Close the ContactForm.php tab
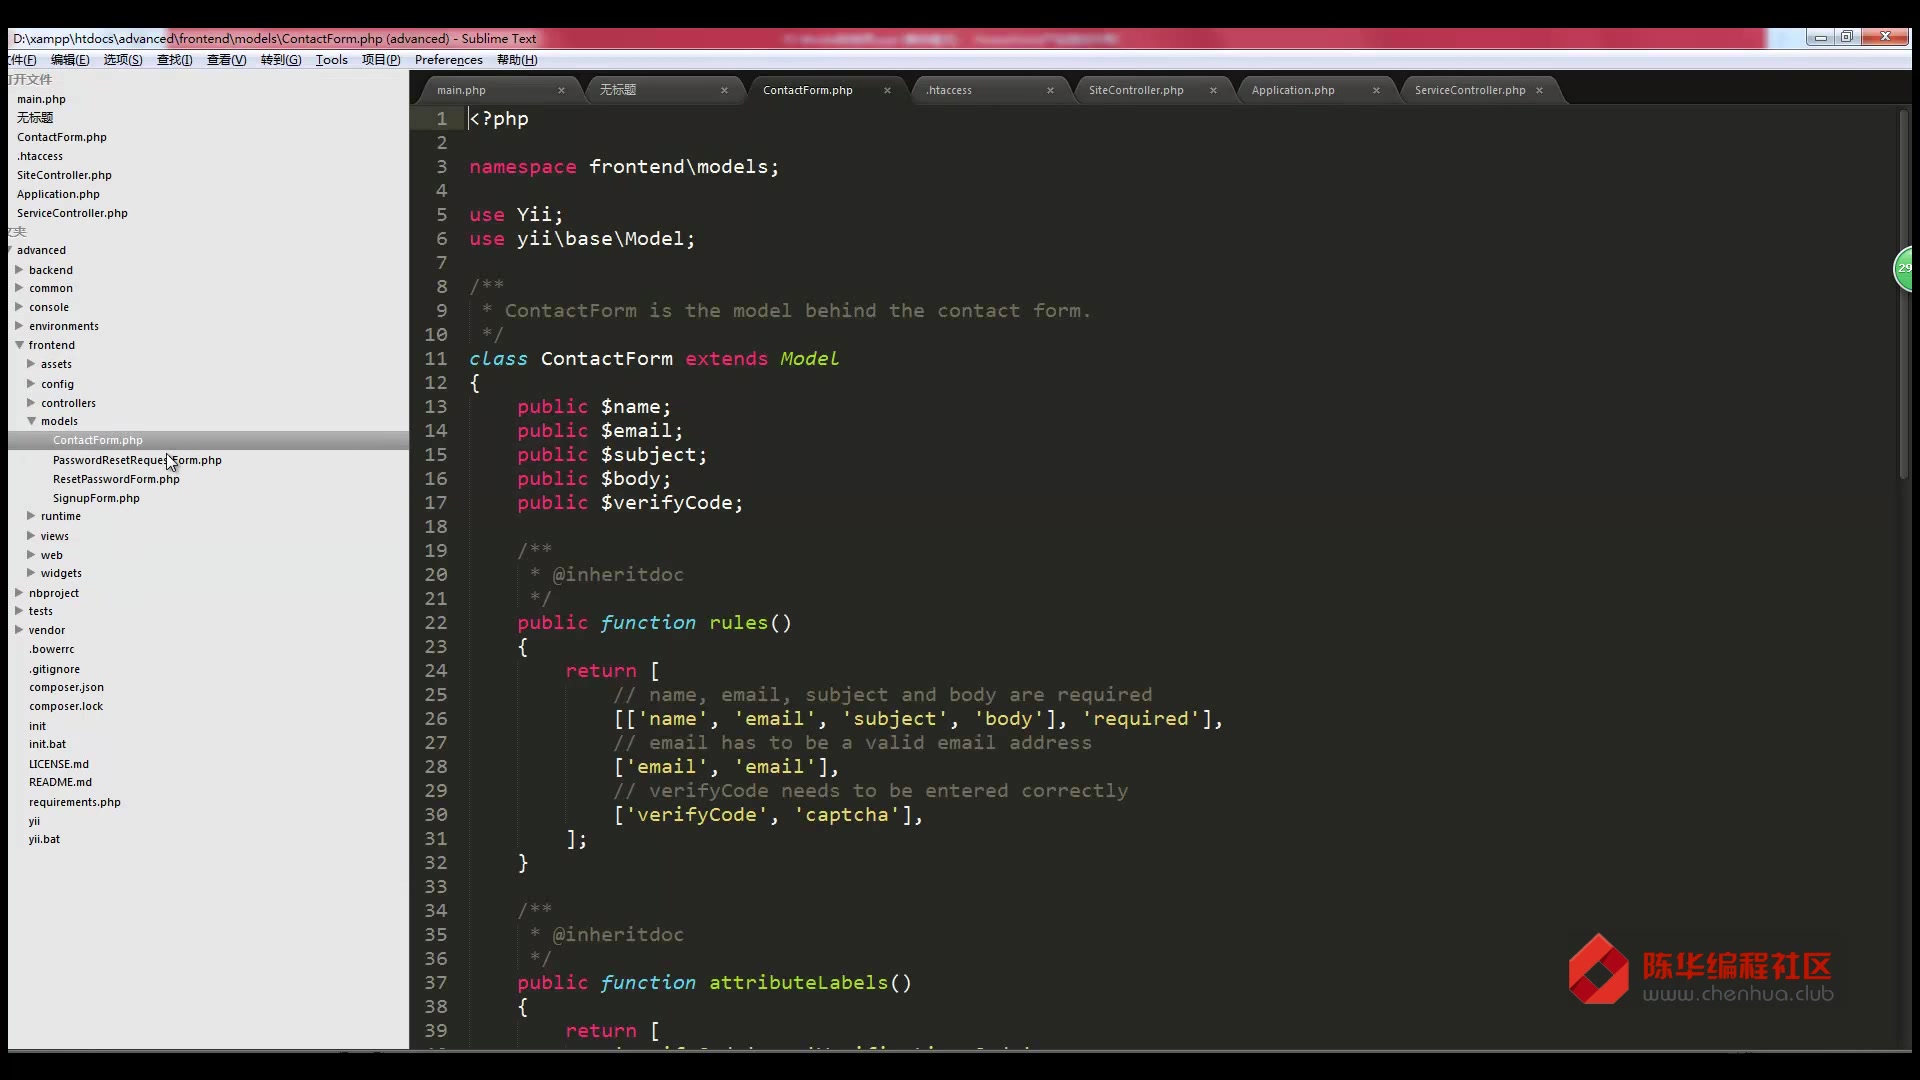Screen dimensions: 1920x1080 pos(887,90)
